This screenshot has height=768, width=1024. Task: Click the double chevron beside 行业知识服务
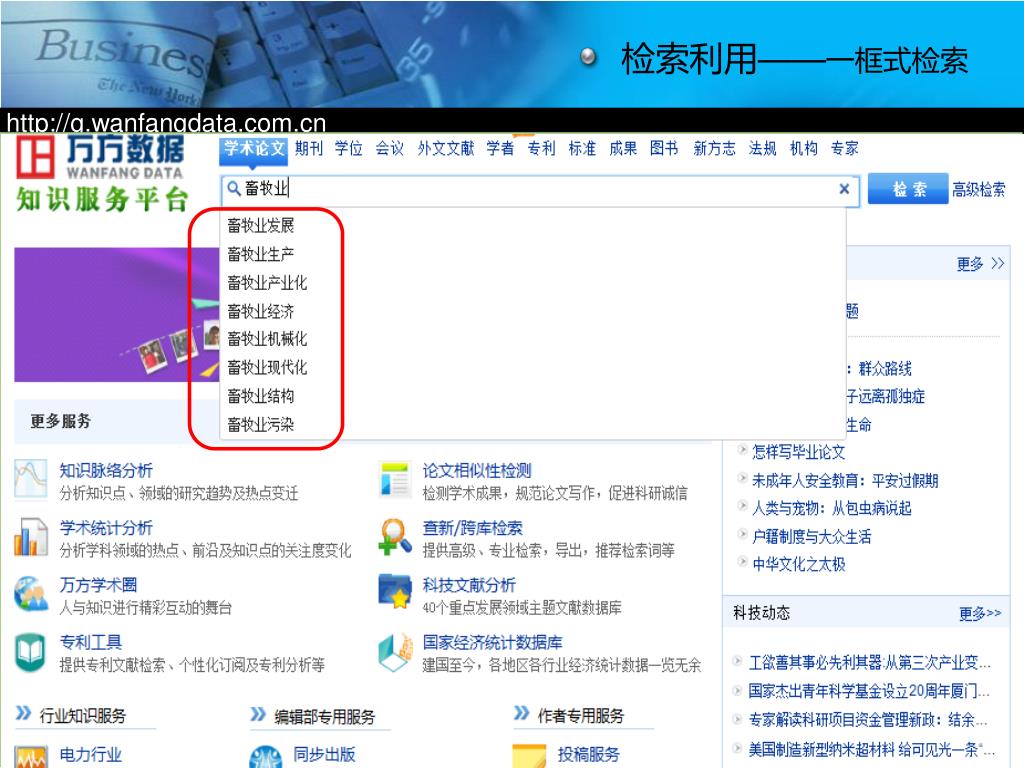click(x=23, y=712)
